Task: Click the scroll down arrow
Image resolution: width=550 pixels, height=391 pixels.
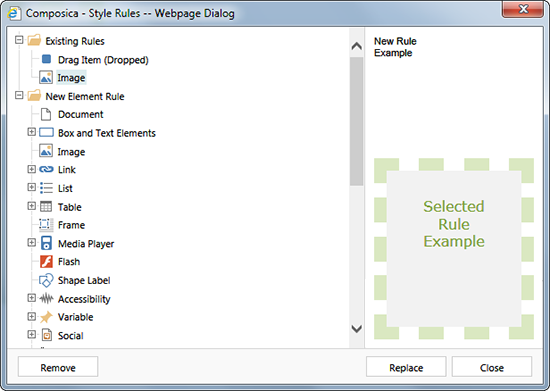Action: coord(357,329)
